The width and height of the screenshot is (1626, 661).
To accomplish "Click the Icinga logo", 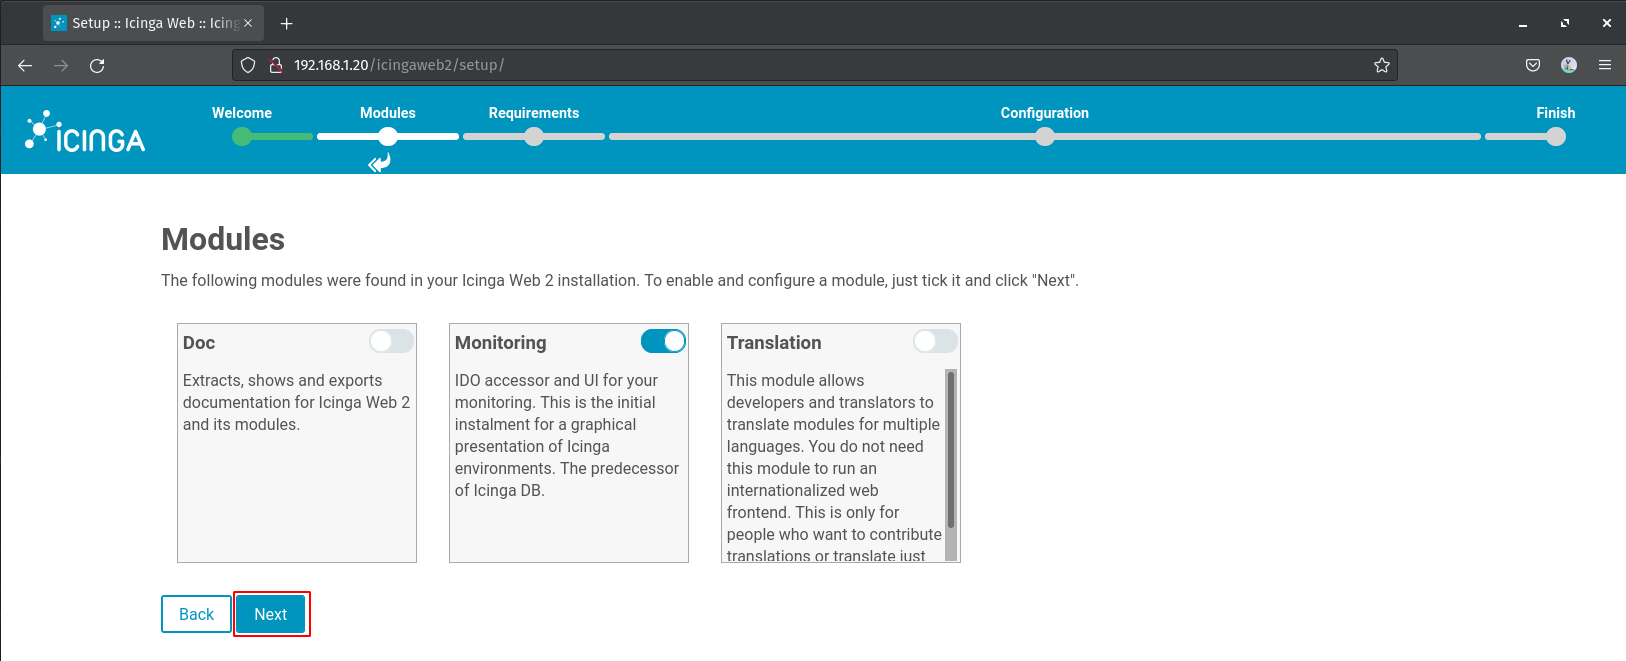I will click(x=85, y=131).
